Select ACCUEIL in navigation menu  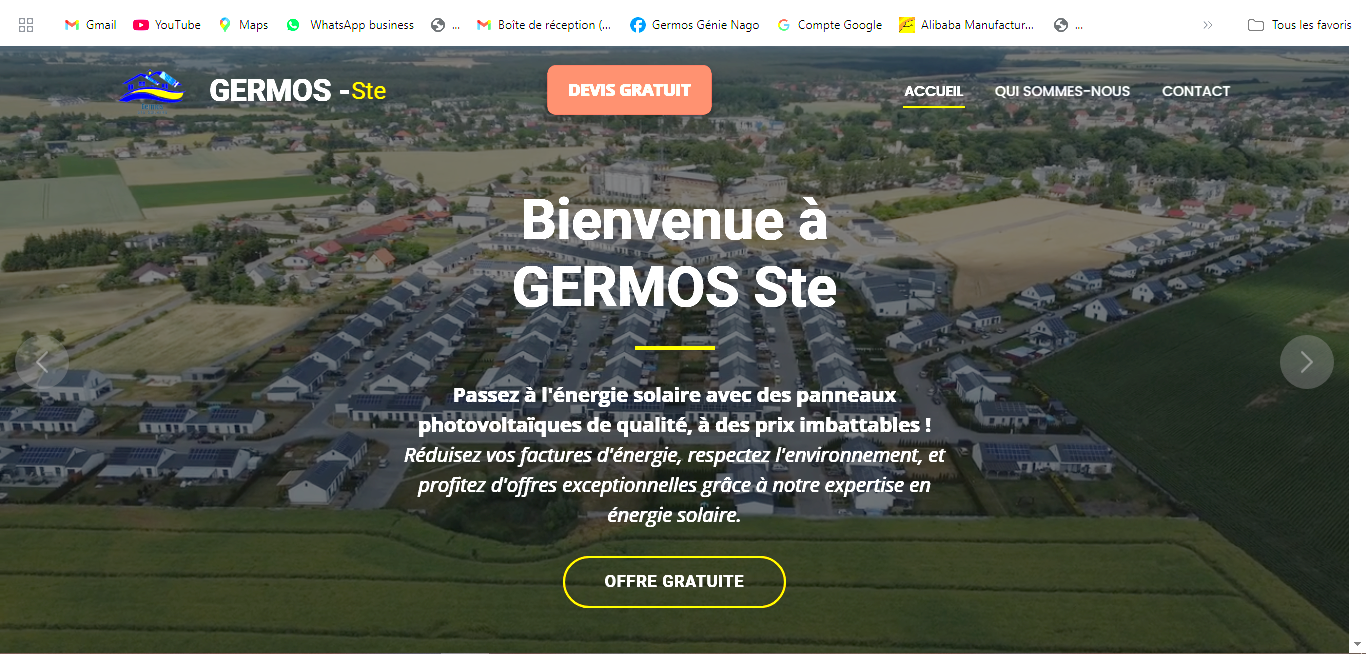[x=934, y=91]
